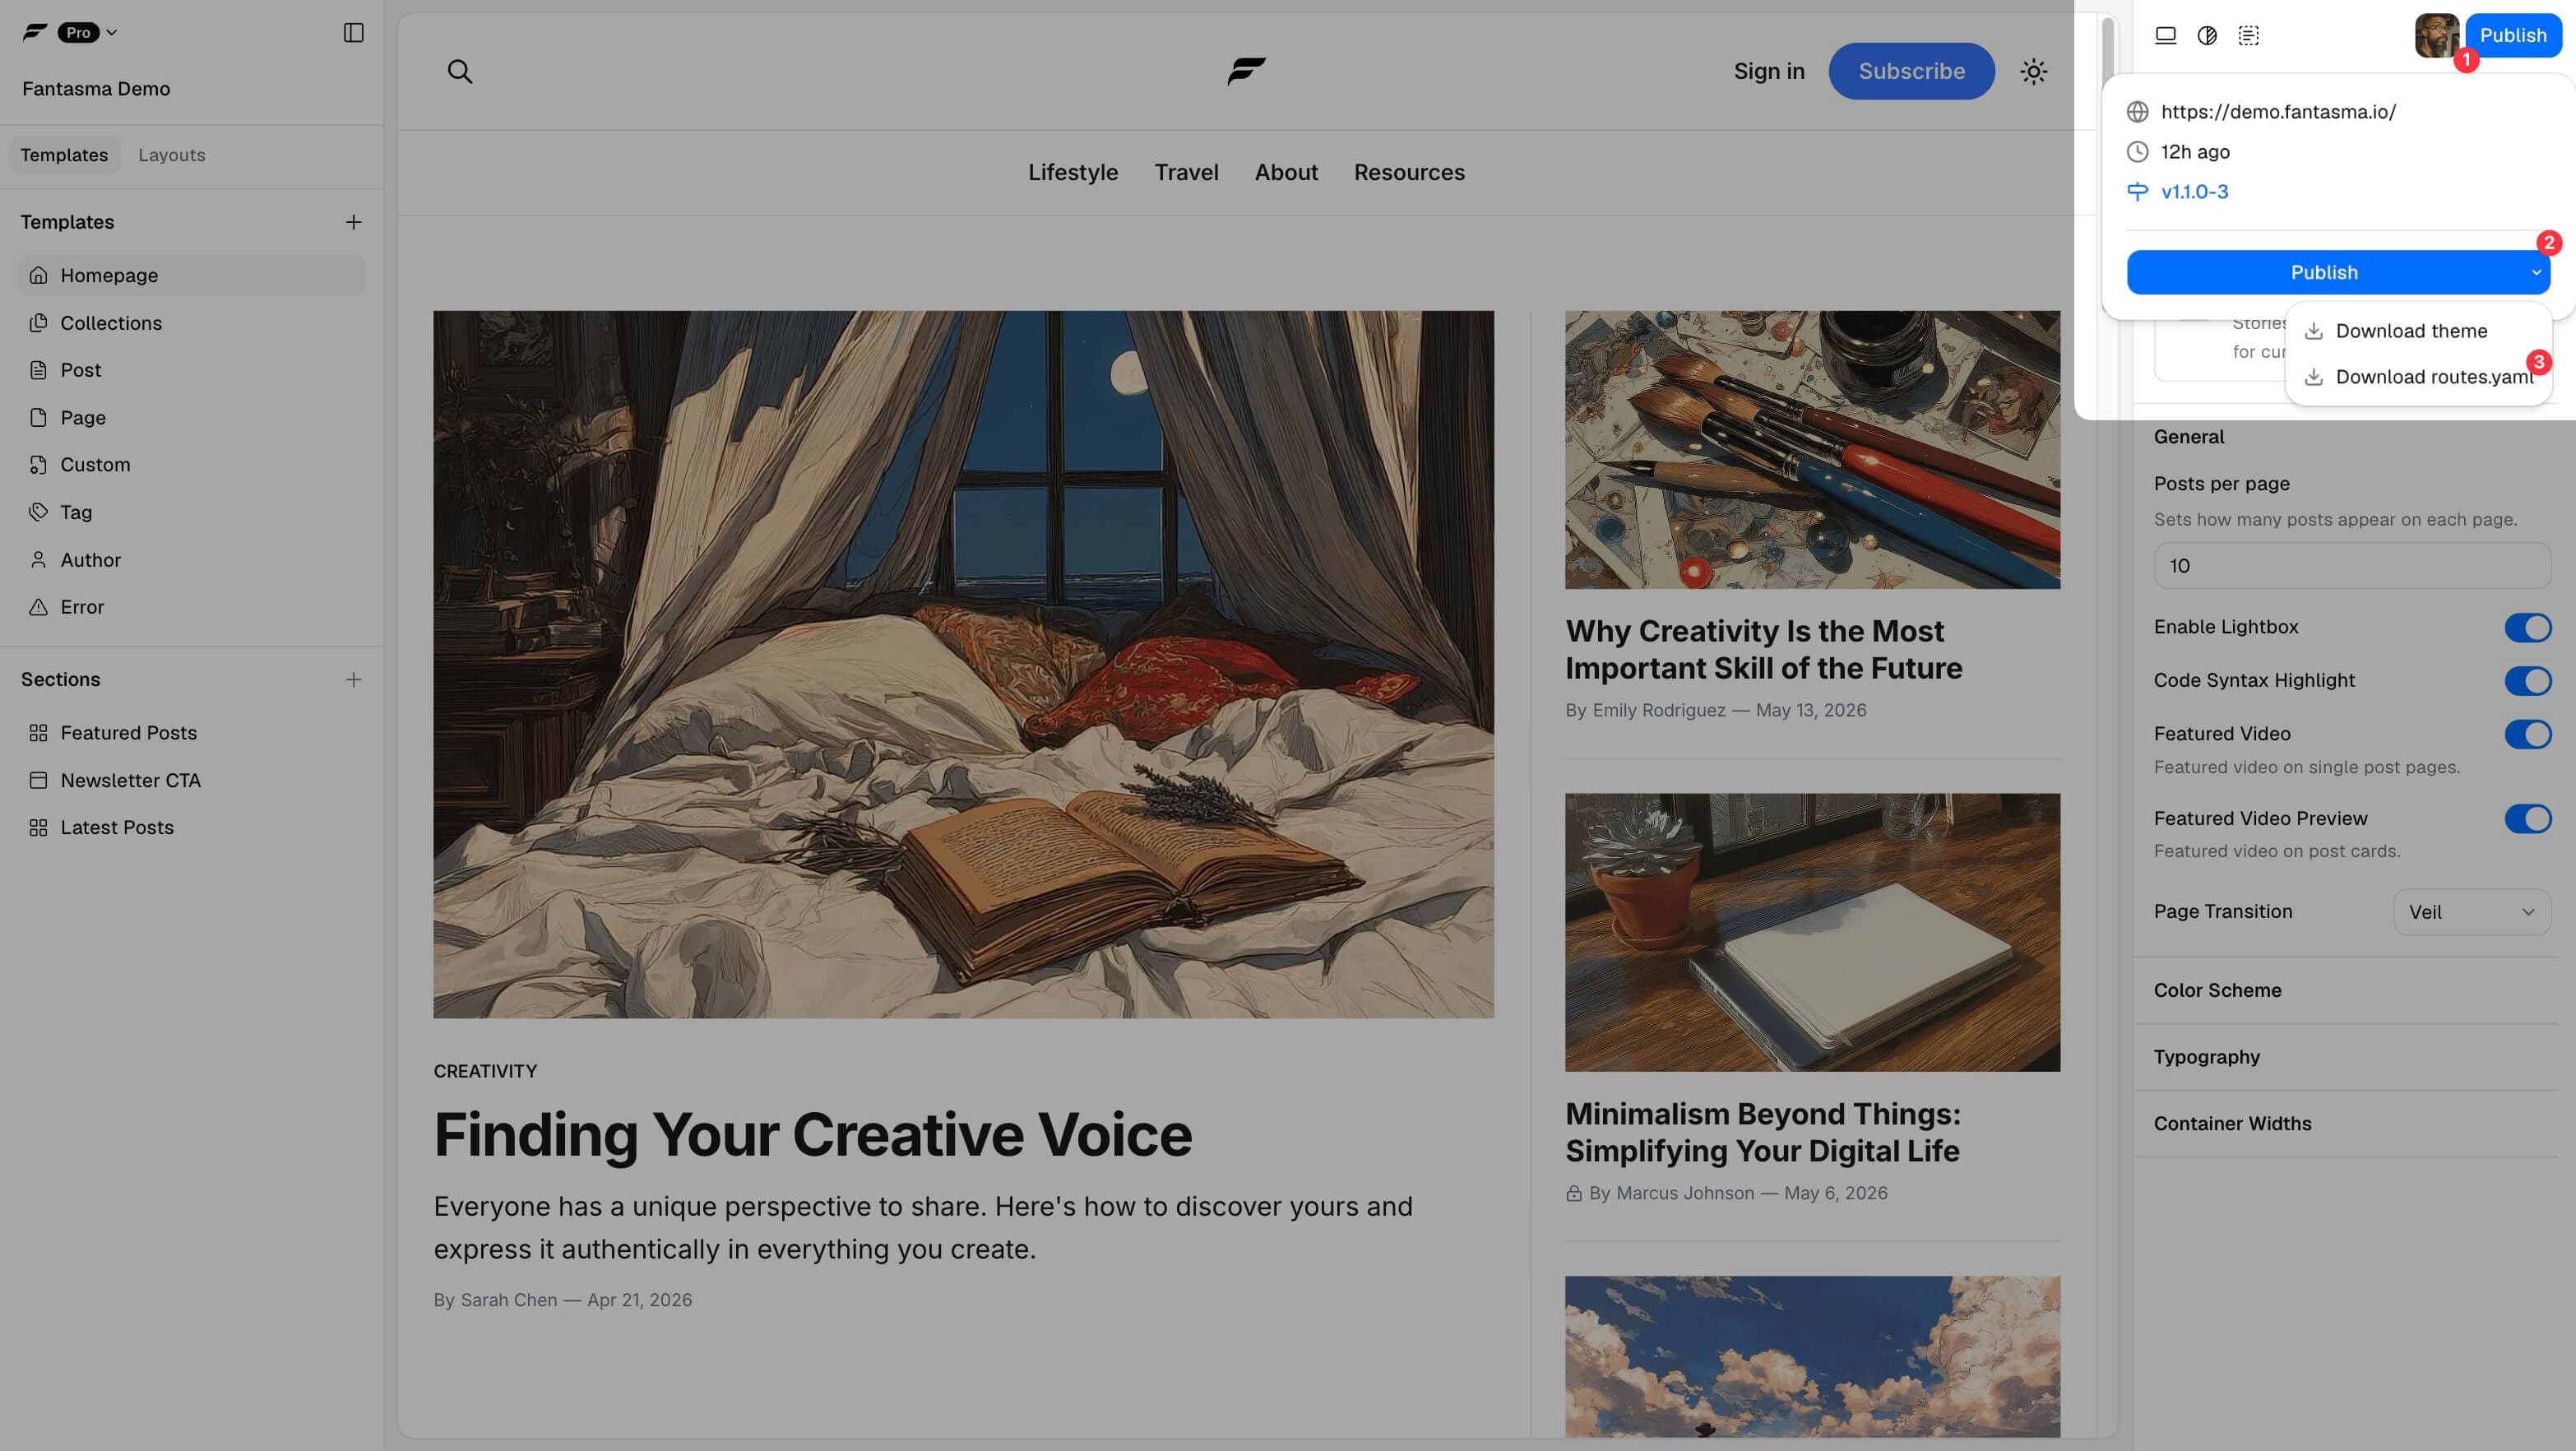The width and height of the screenshot is (2576, 1451).
Task: Click the Subscribe button
Action: (x=1911, y=71)
